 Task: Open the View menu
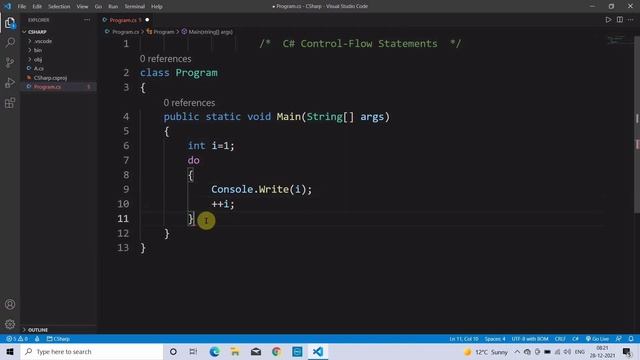coord(82,7)
